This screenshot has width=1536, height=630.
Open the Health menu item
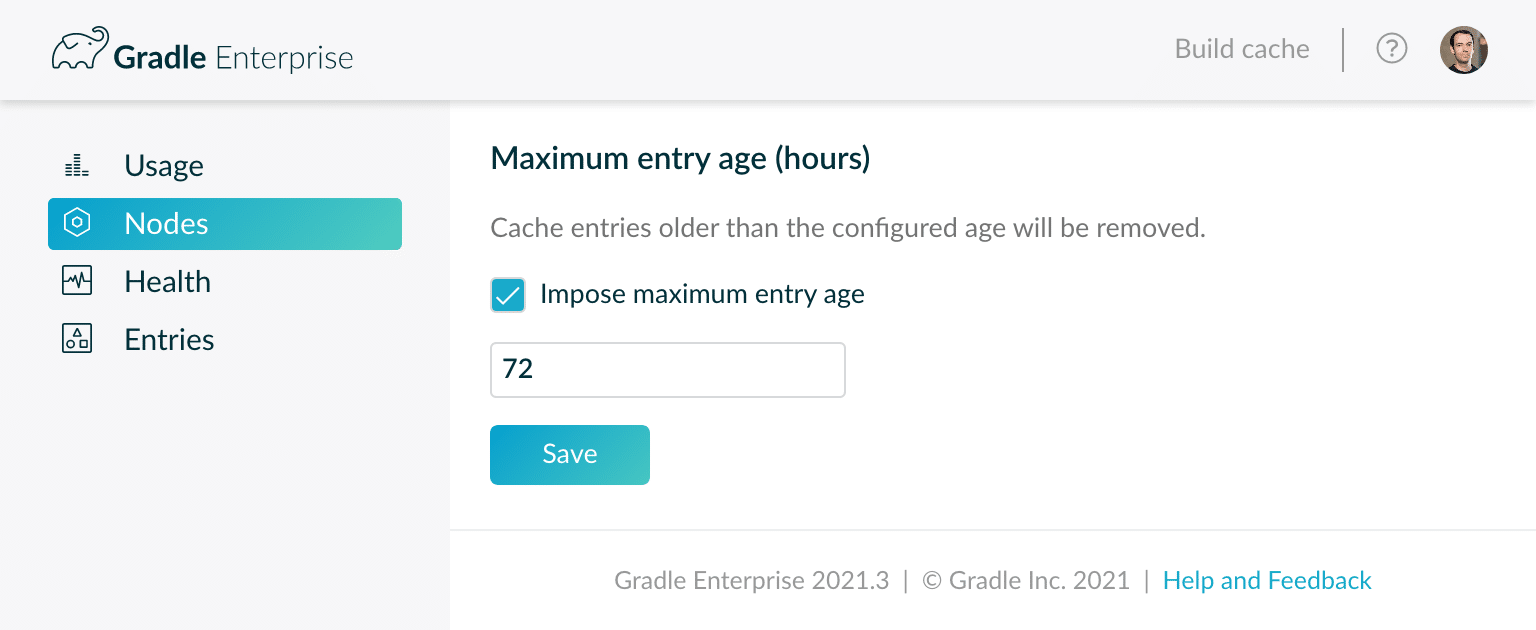225,282
